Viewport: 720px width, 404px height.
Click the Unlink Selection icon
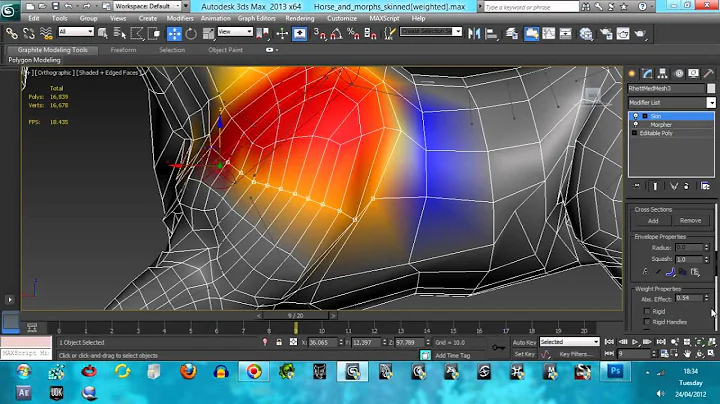pos(29,33)
